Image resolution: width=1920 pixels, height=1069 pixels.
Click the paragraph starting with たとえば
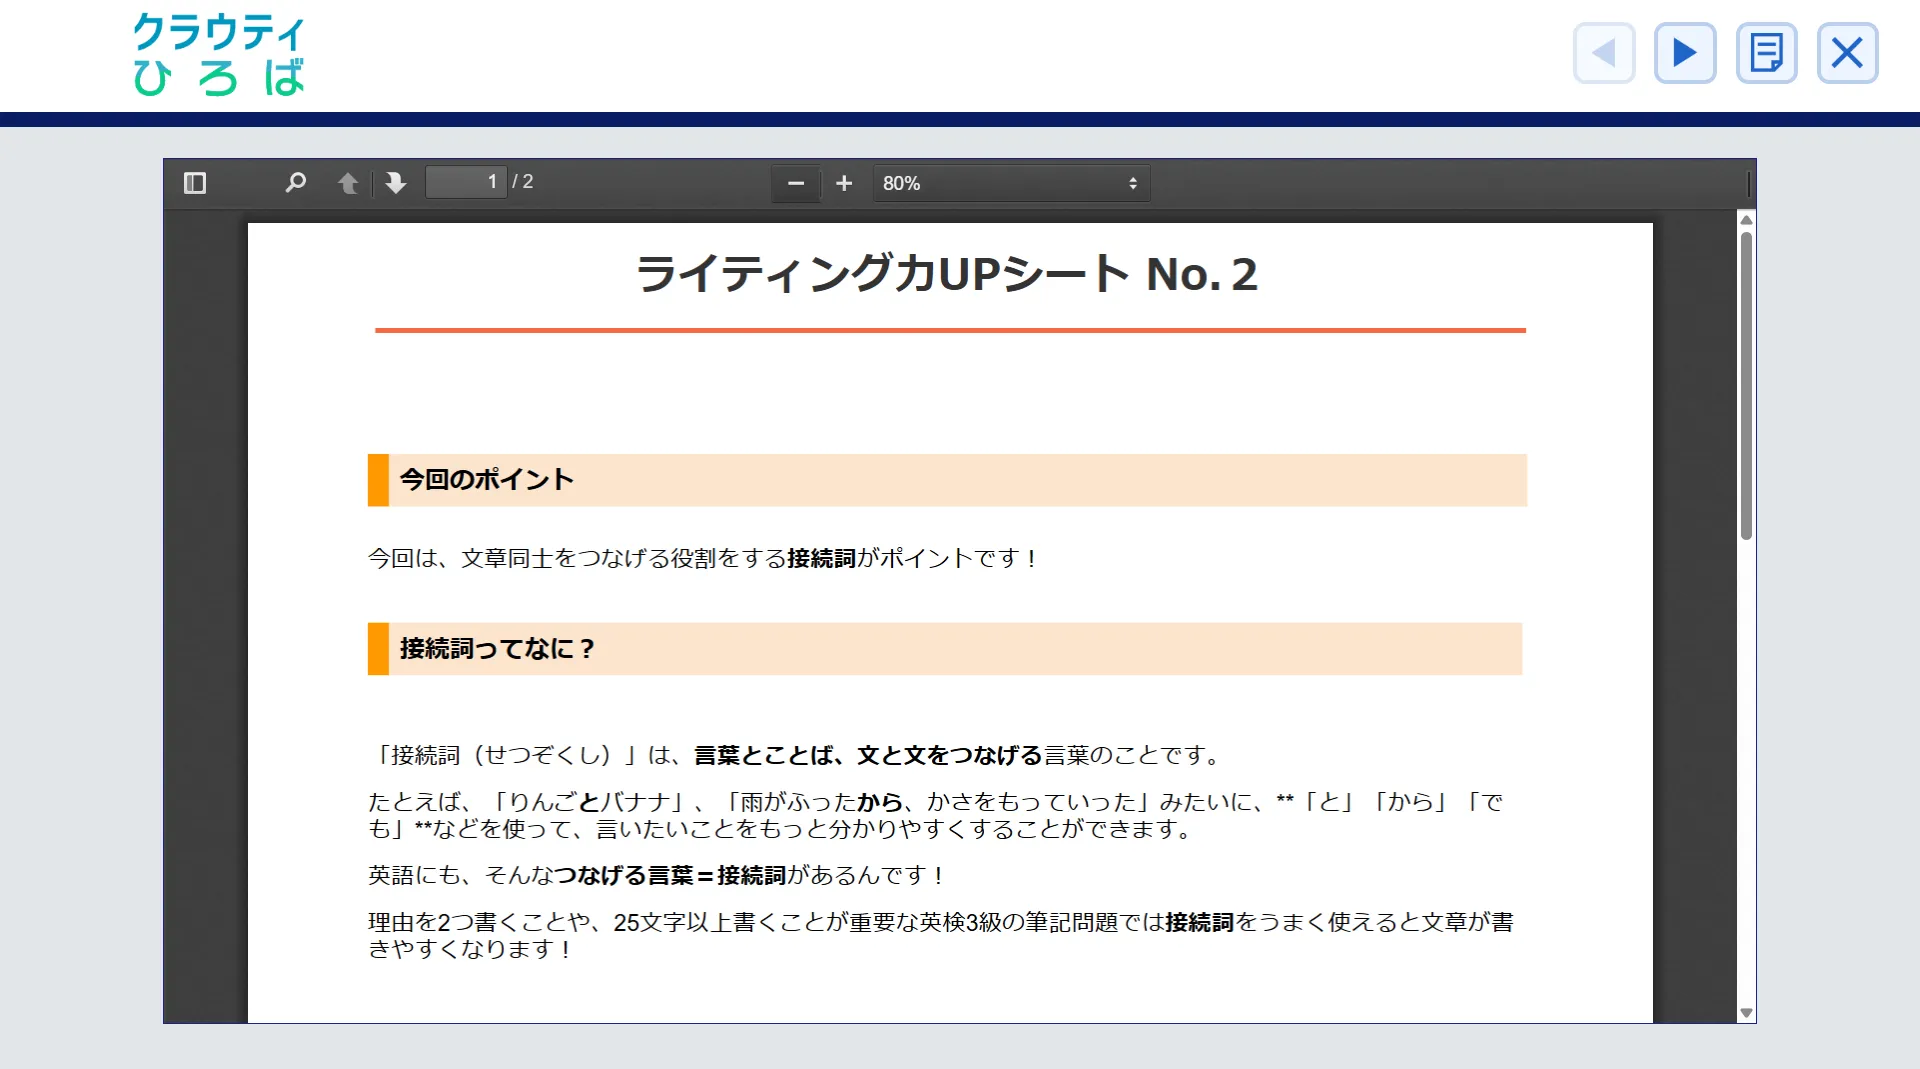(x=936, y=815)
